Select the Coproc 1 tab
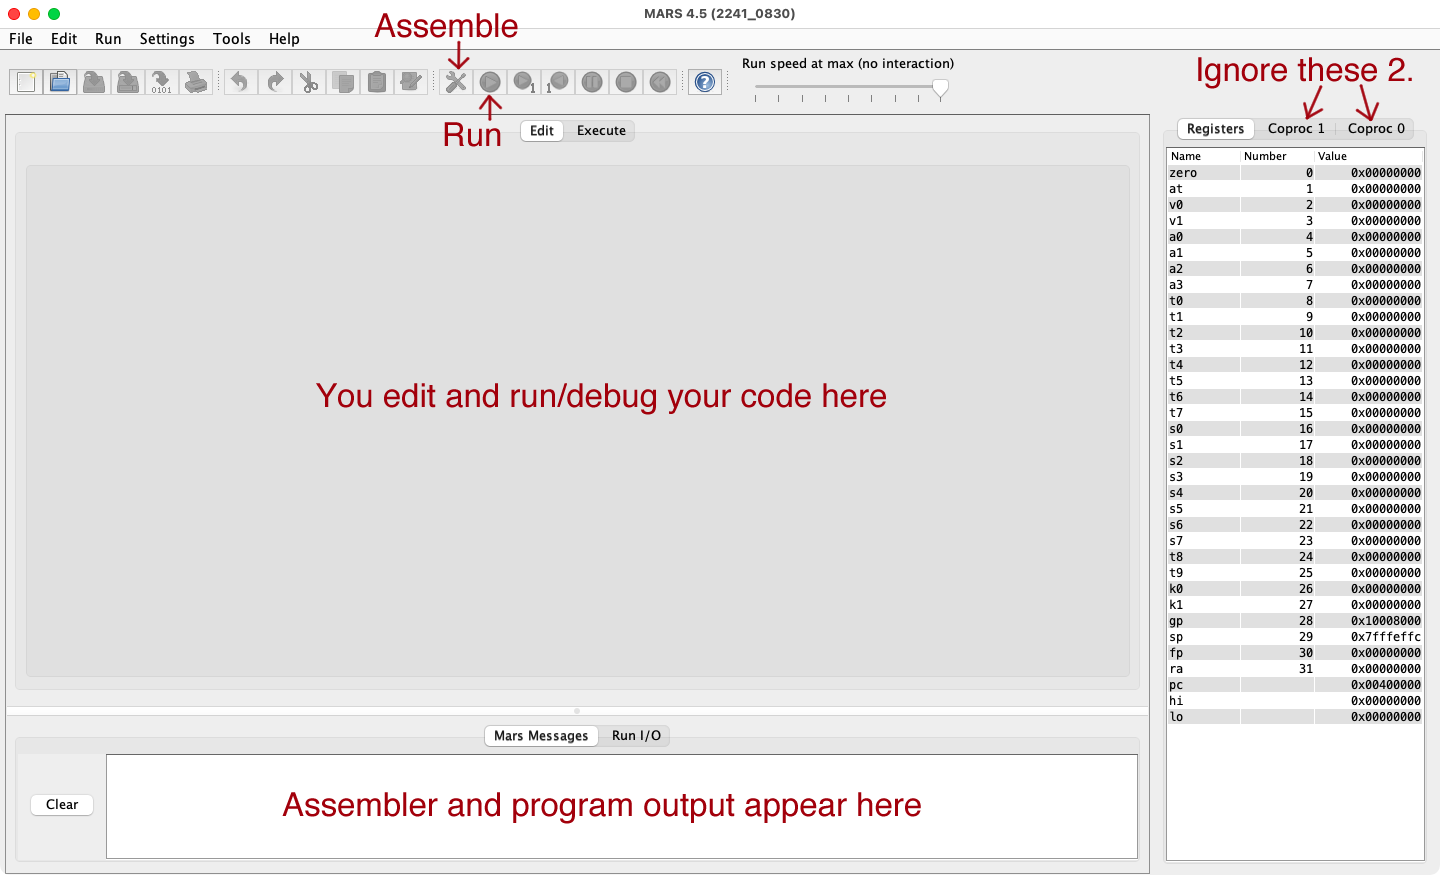Image resolution: width=1440 pixels, height=875 pixels. 1296,129
